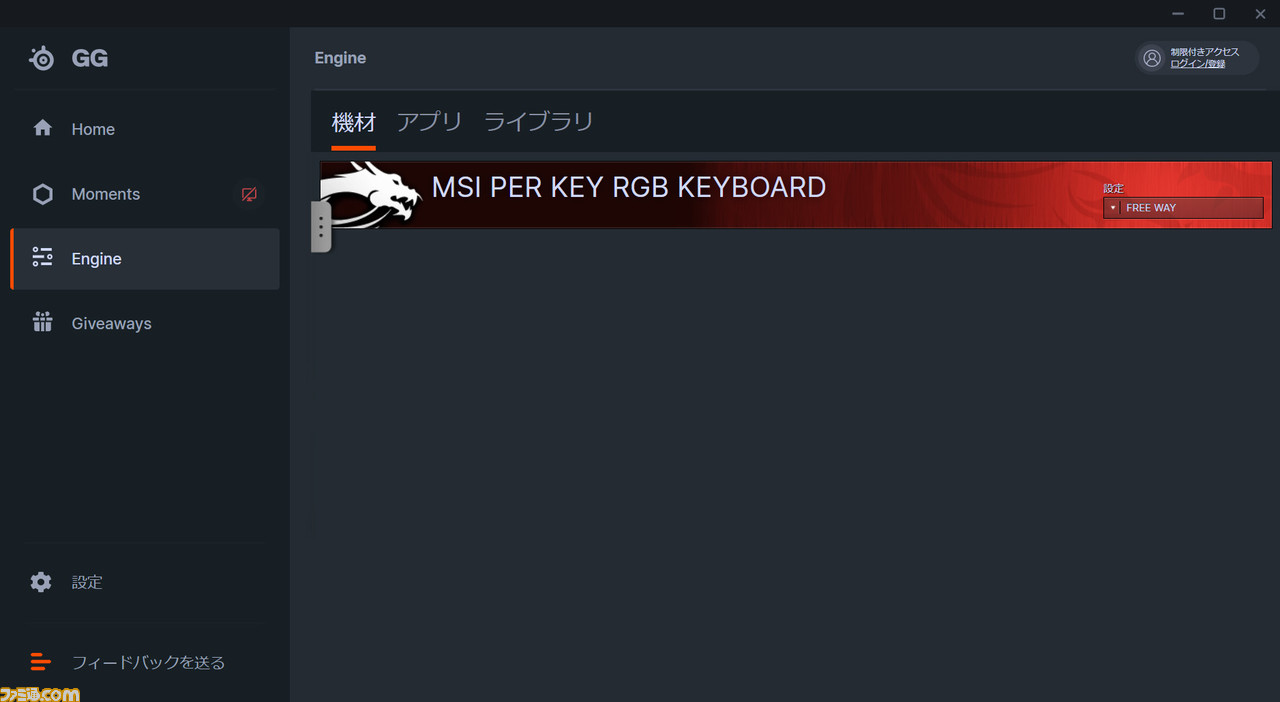
Task: Click the user account avatar icon
Action: click(1152, 58)
